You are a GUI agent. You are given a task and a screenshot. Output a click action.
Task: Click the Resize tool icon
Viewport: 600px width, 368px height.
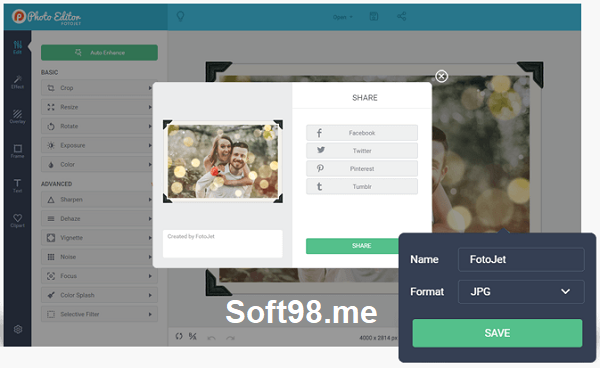coord(51,107)
